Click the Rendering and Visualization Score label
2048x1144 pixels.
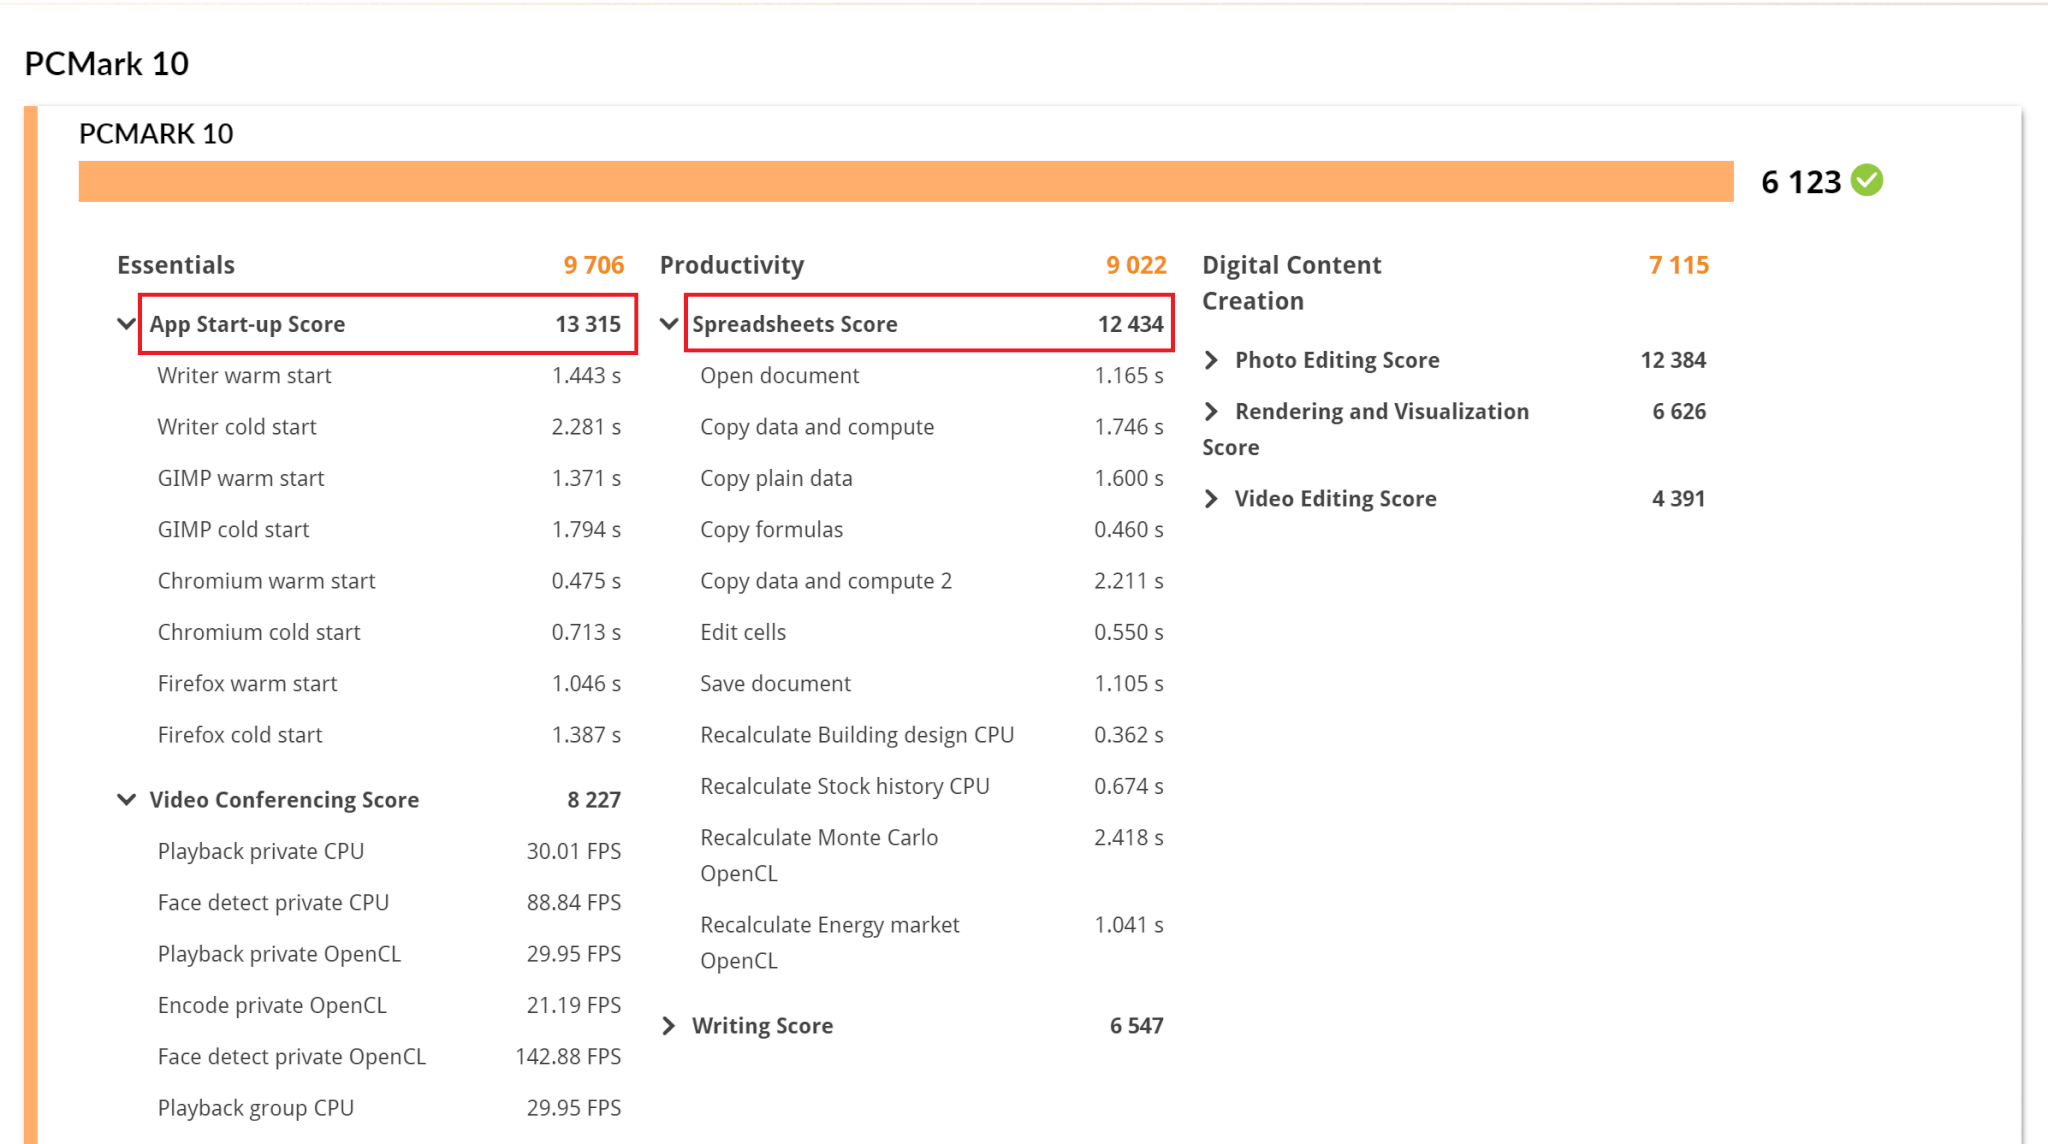click(x=1366, y=429)
